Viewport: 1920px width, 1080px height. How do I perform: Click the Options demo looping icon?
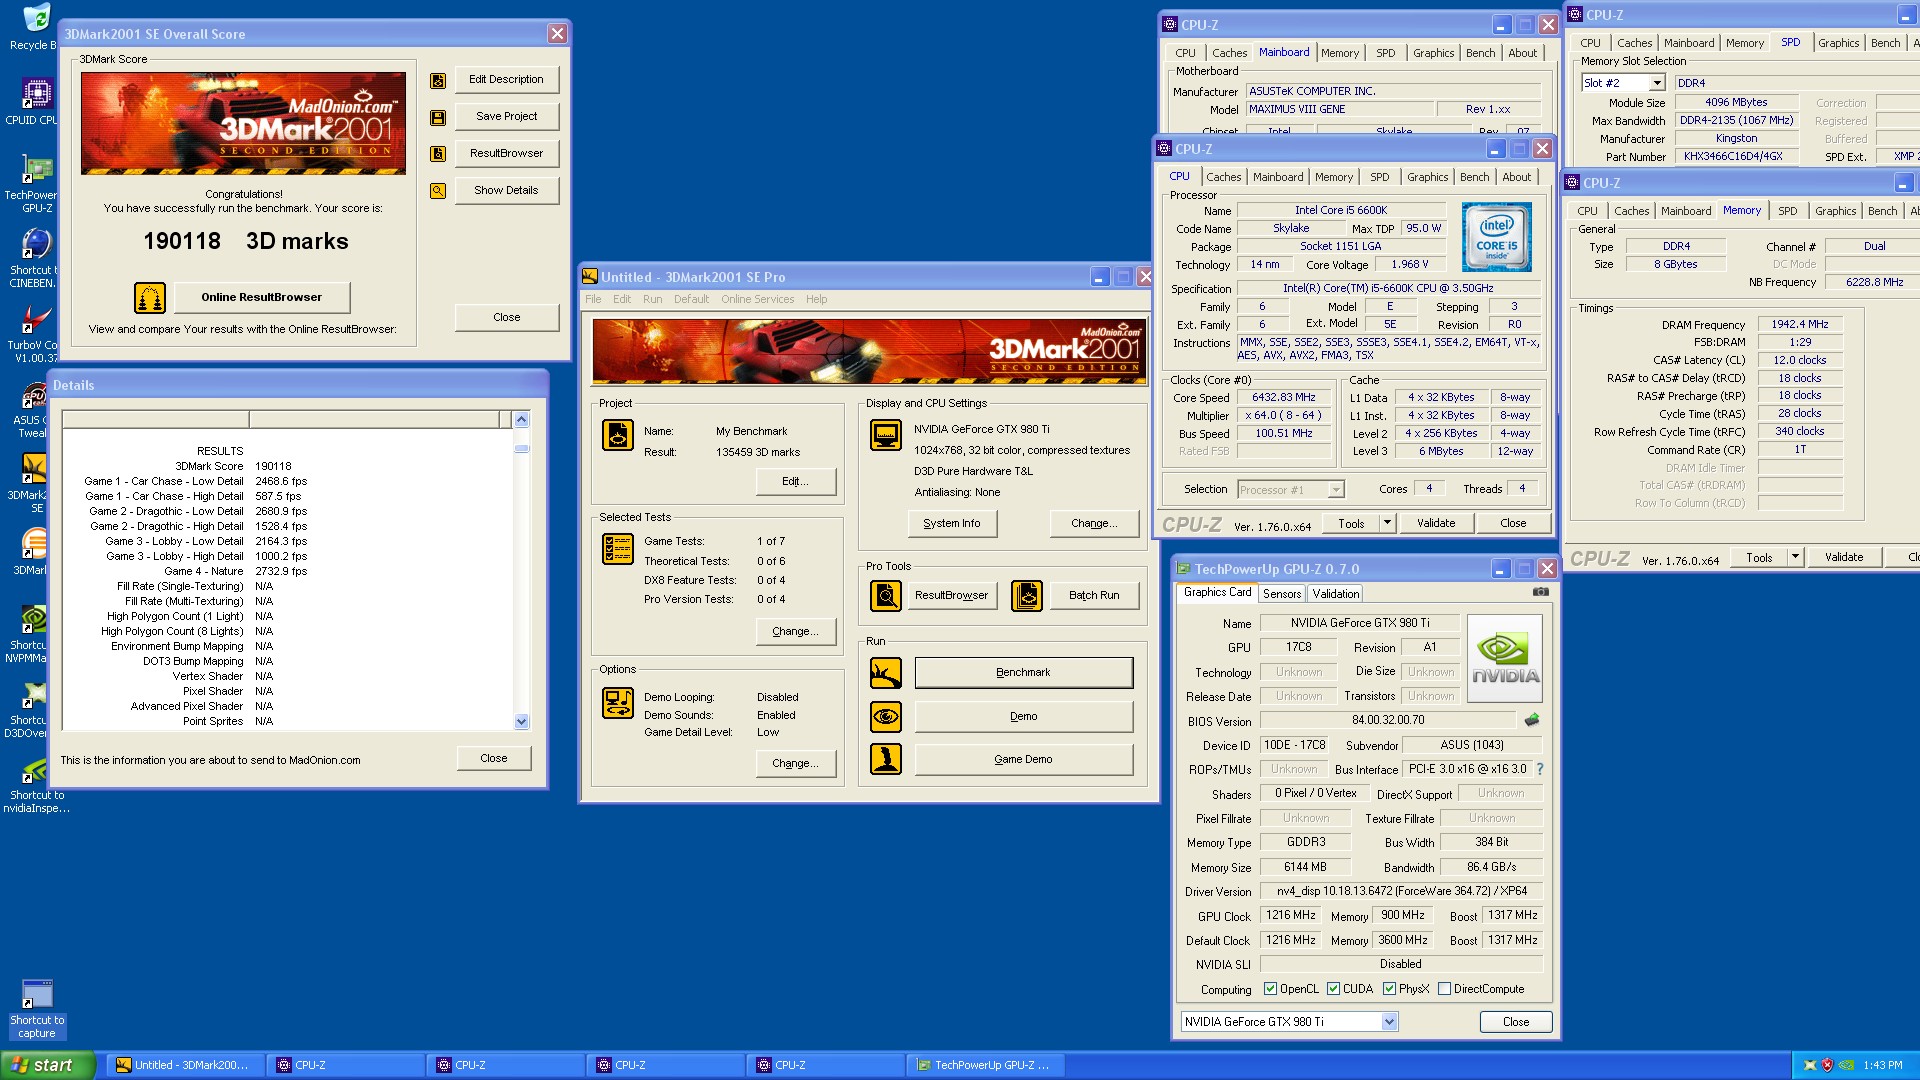point(618,703)
